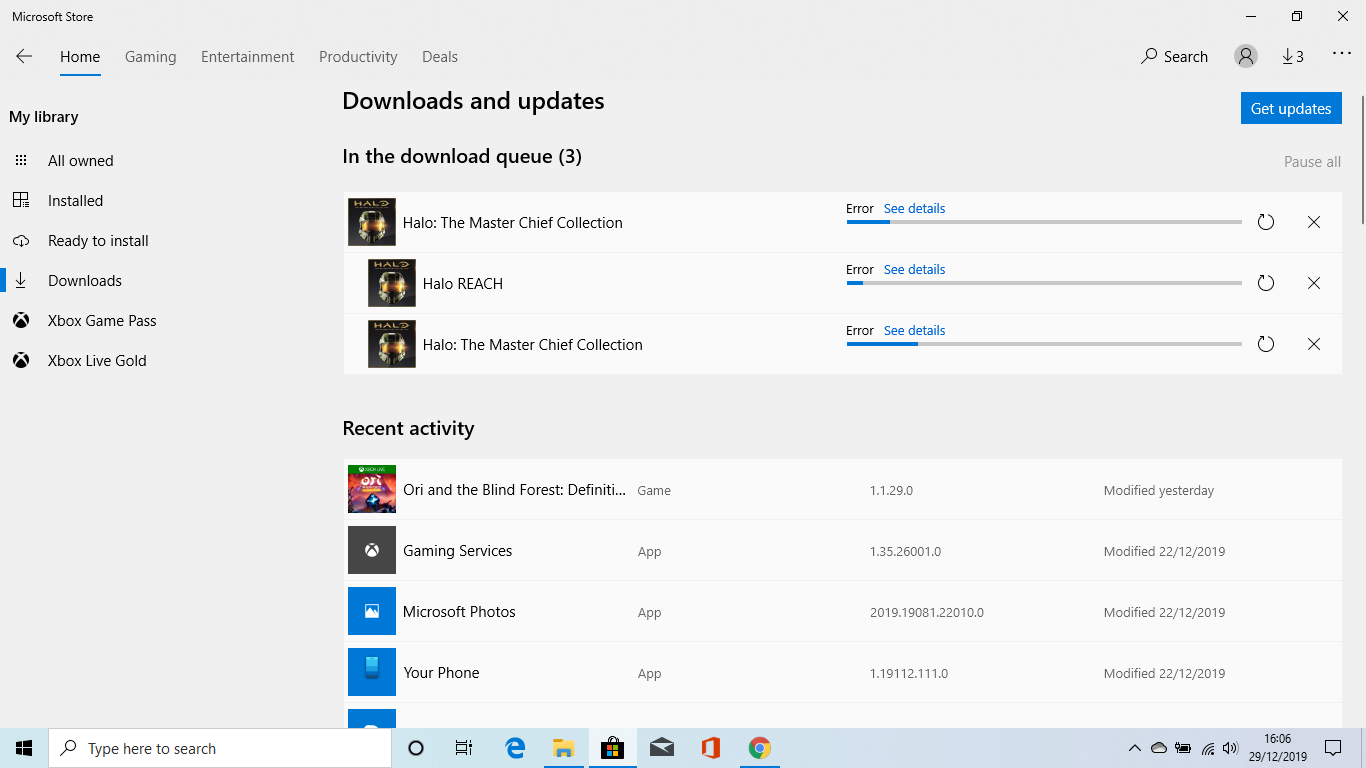Screen dimensions: 1366x768
Task: Go back using the back arrow
Action: tap(24, 56)
